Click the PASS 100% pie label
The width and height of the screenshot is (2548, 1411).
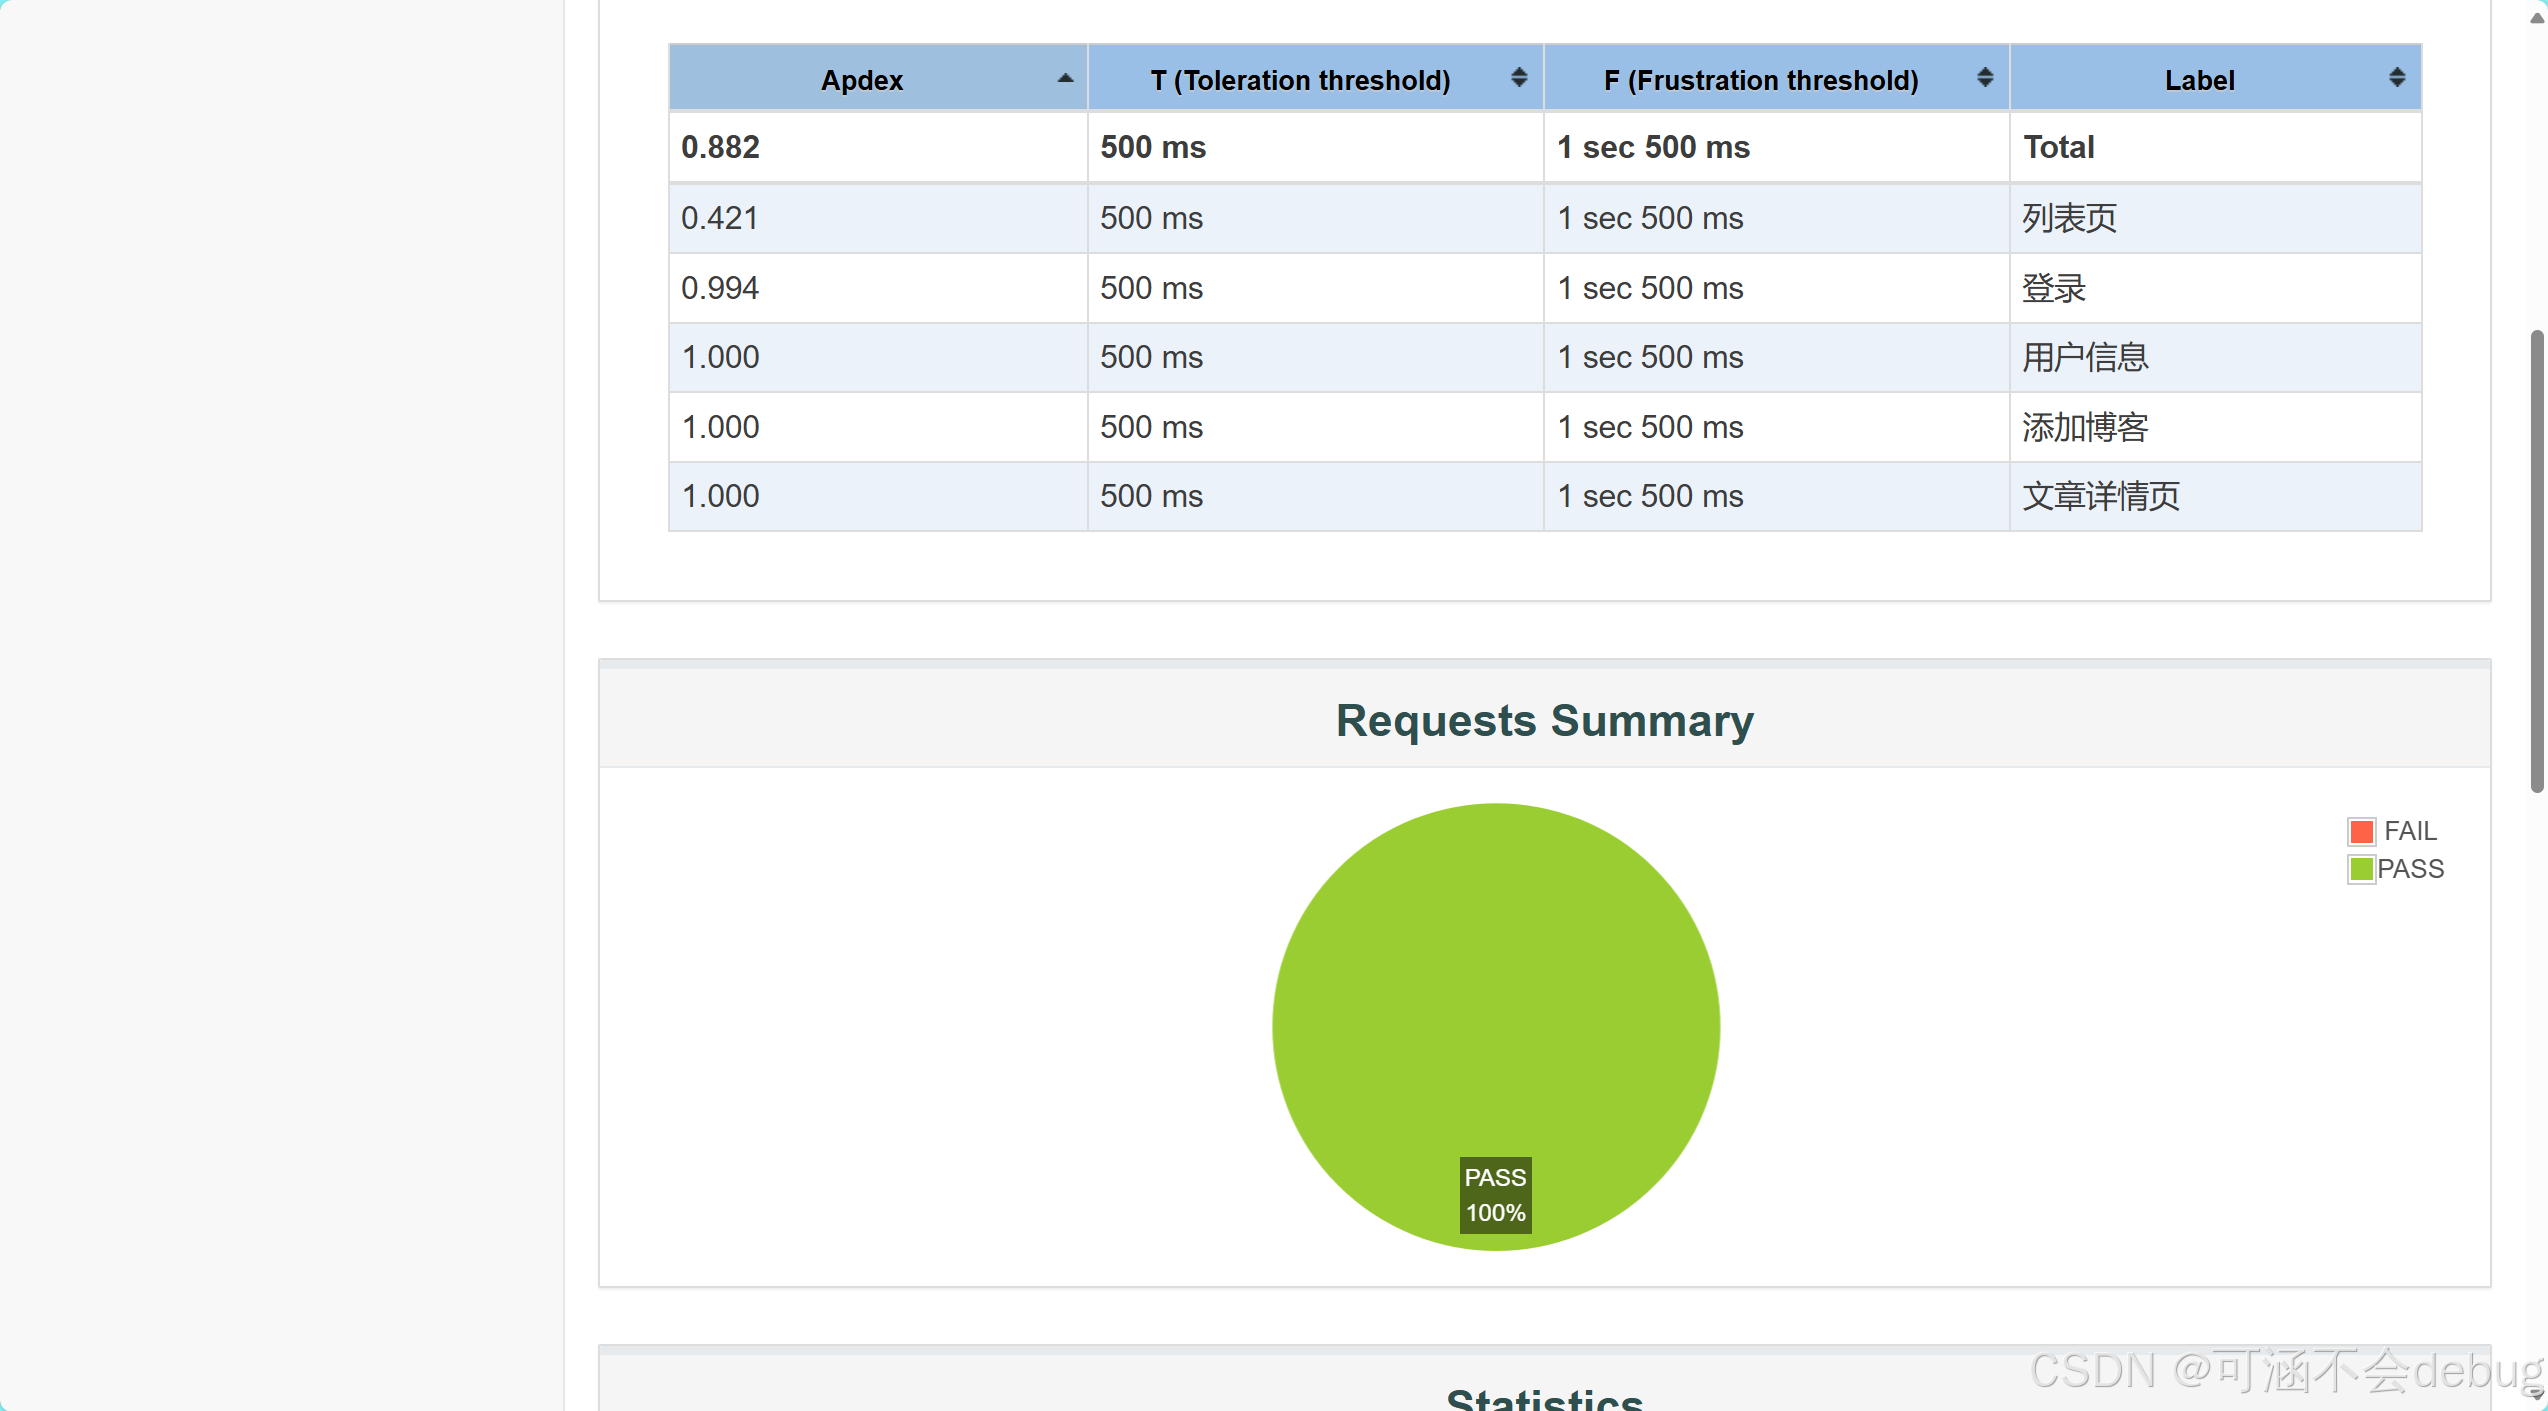point(1495,1195)
